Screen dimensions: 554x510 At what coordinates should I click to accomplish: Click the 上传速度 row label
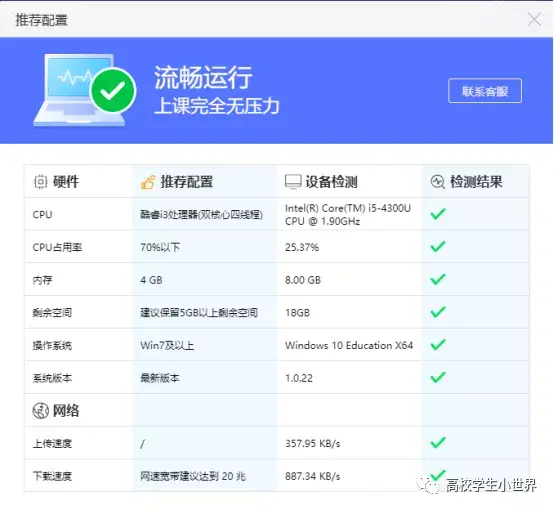pos(52,443)
